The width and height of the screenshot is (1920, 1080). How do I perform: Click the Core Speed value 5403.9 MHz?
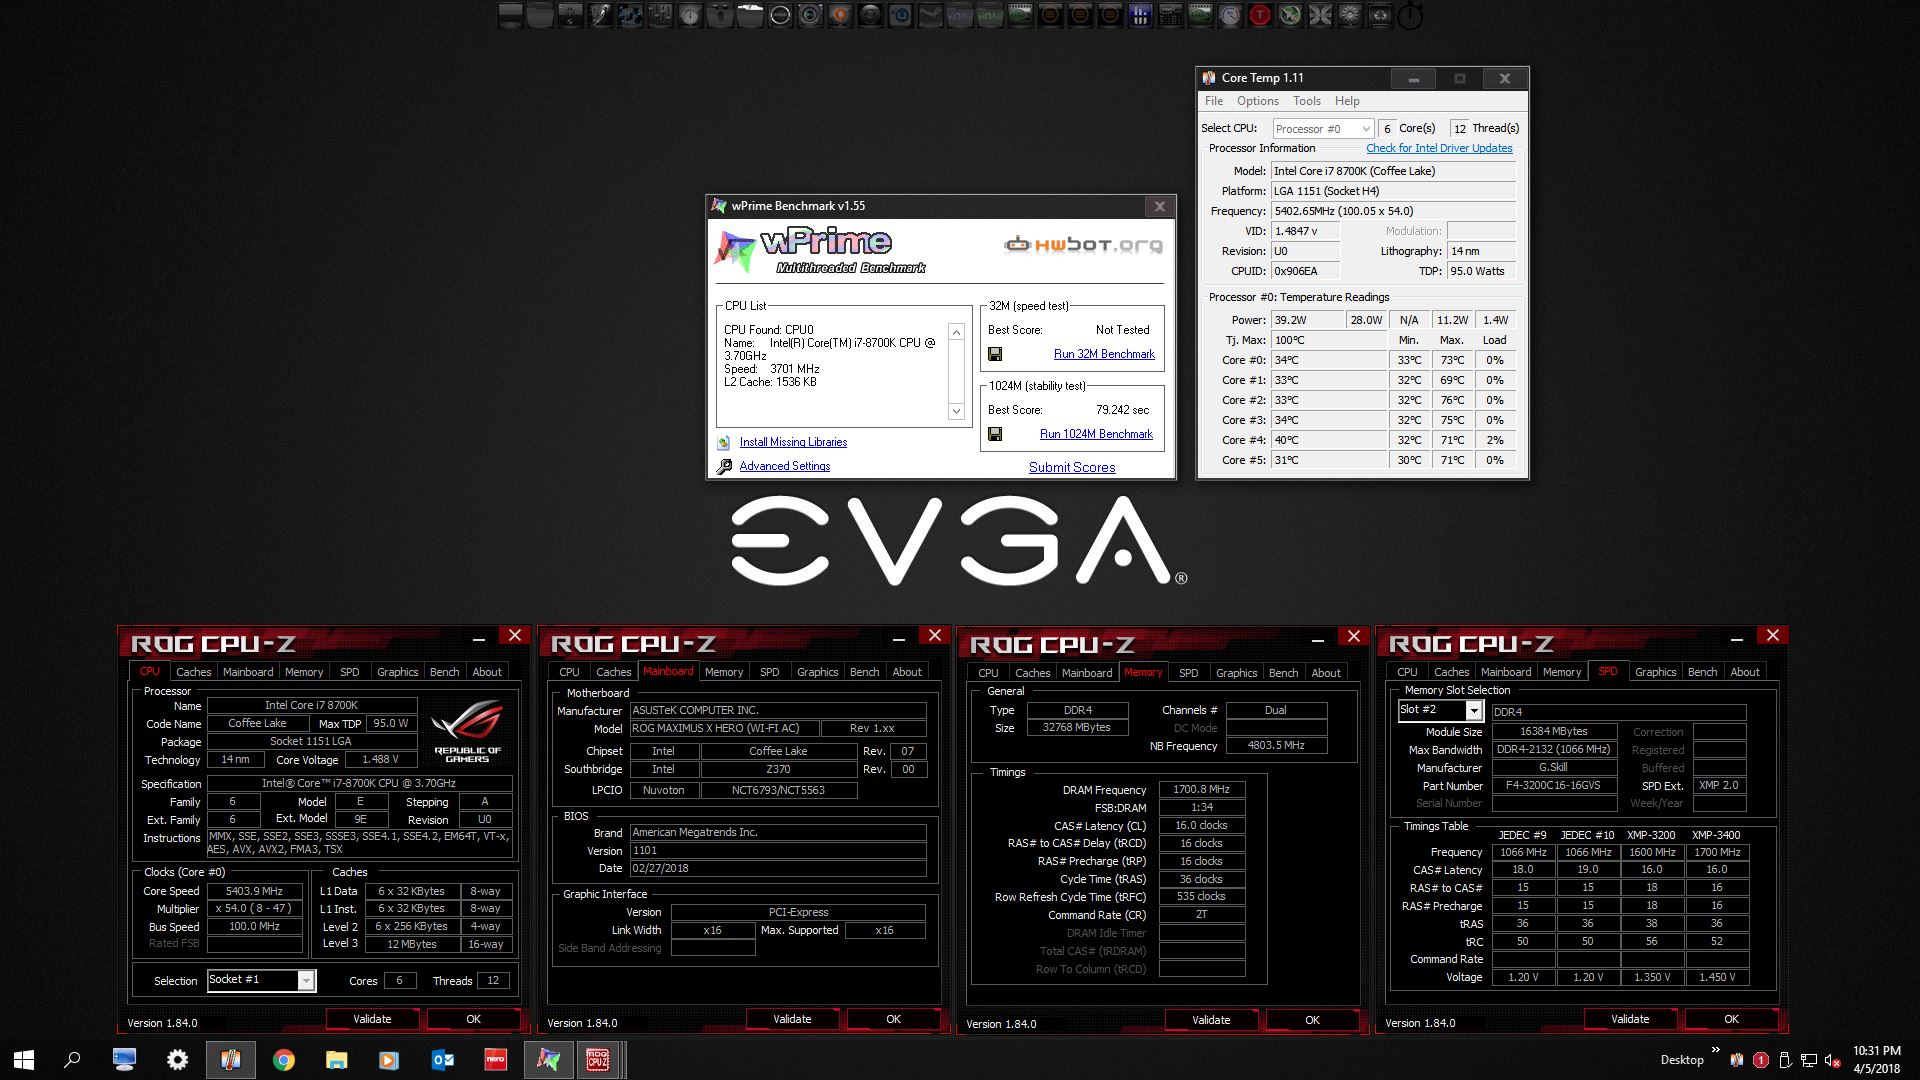(x=254, y=891)
